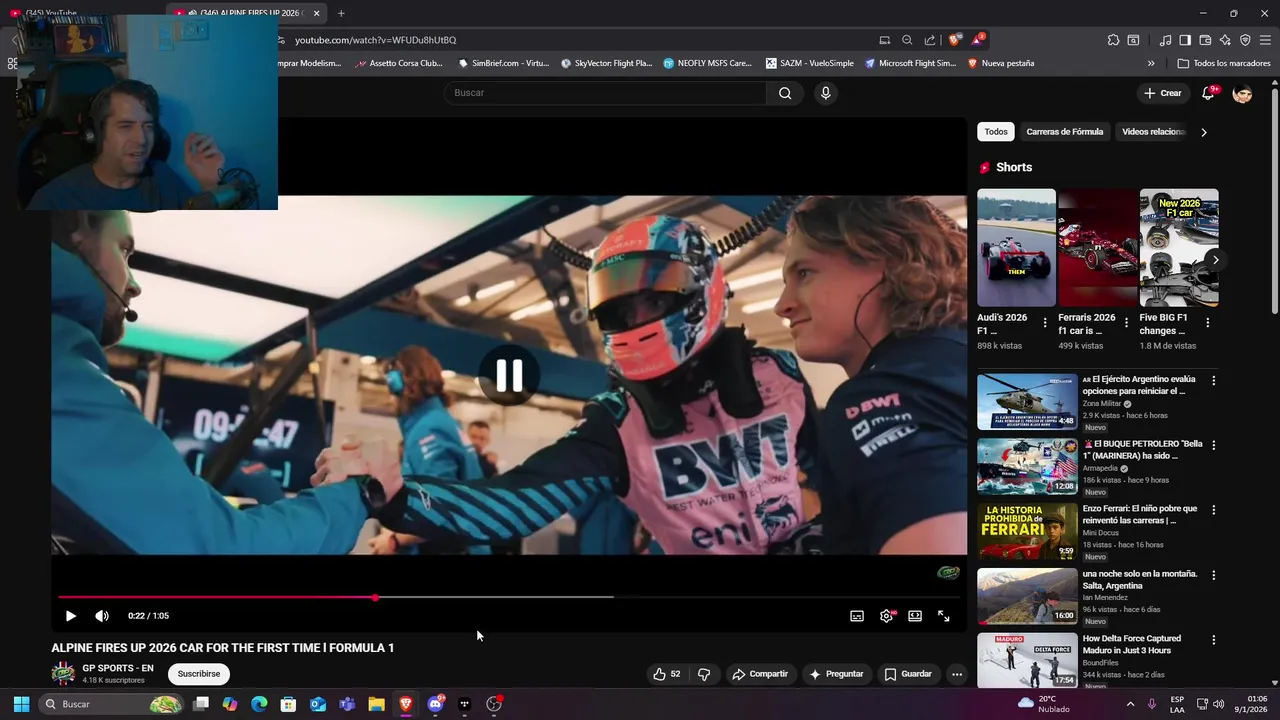Open Discord from the taskbar
The height and width of the screenshot is (720, 1280).
[x=435, y=704]
